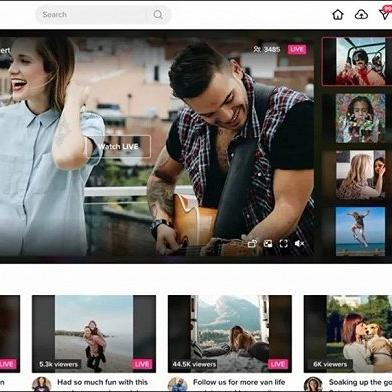Click the 'Follow us for more van life' title
Viewport: 392px width, 392px height.
click(x=239, y=382)
